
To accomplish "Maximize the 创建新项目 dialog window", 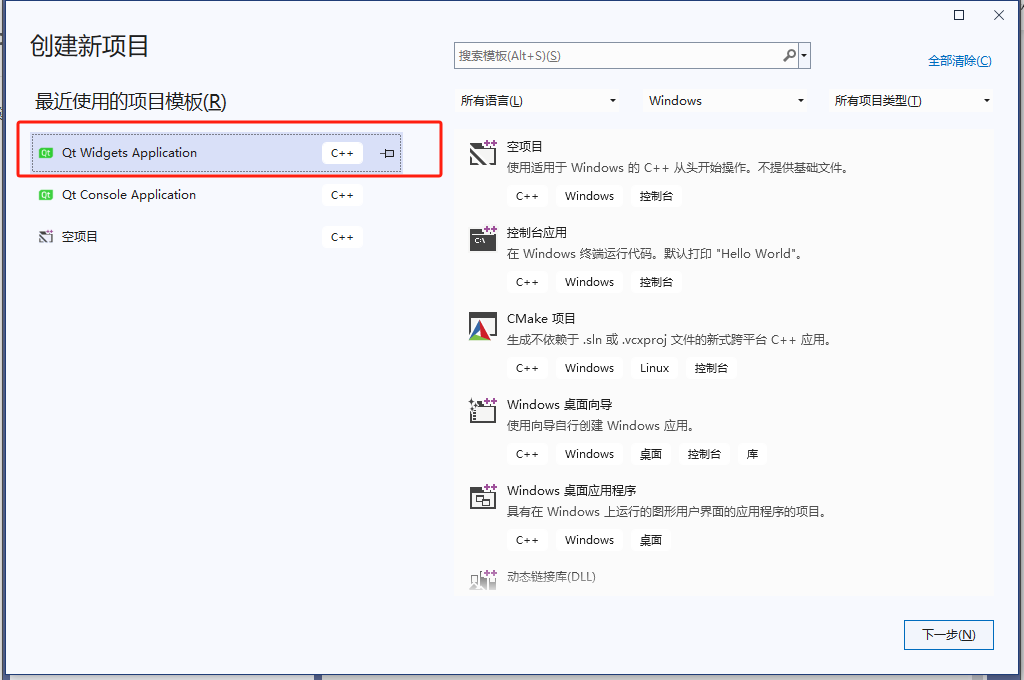I will tap(959, 15).
